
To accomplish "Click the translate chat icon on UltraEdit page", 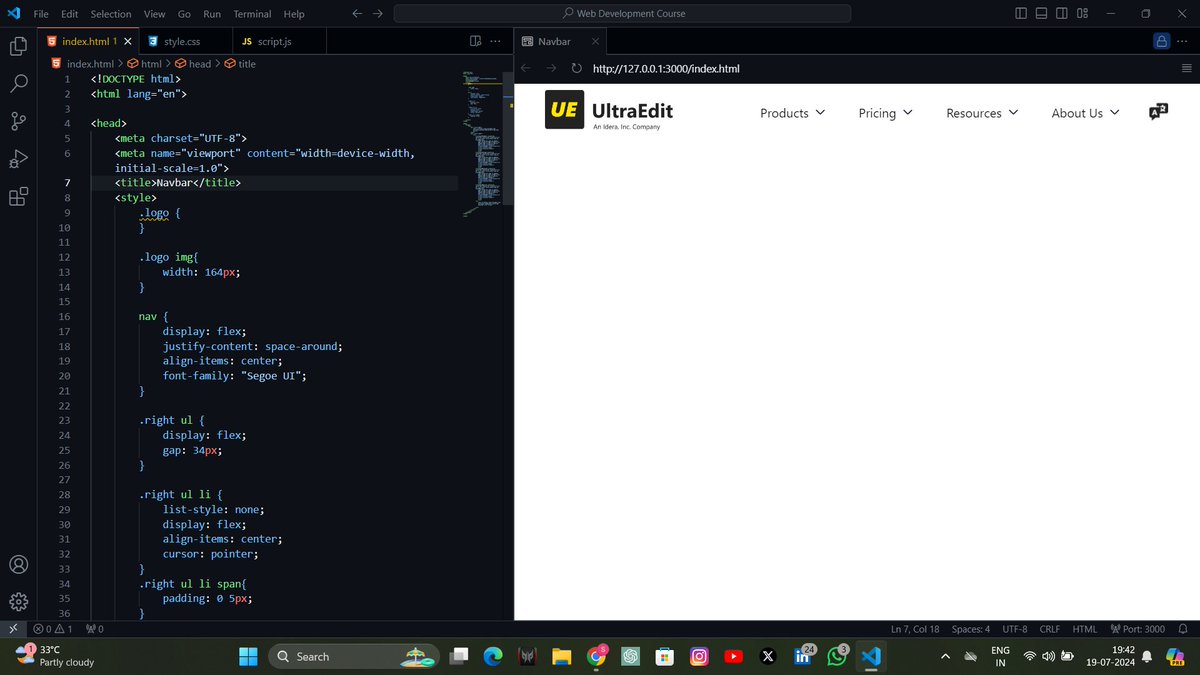I will pos(1158,112).
